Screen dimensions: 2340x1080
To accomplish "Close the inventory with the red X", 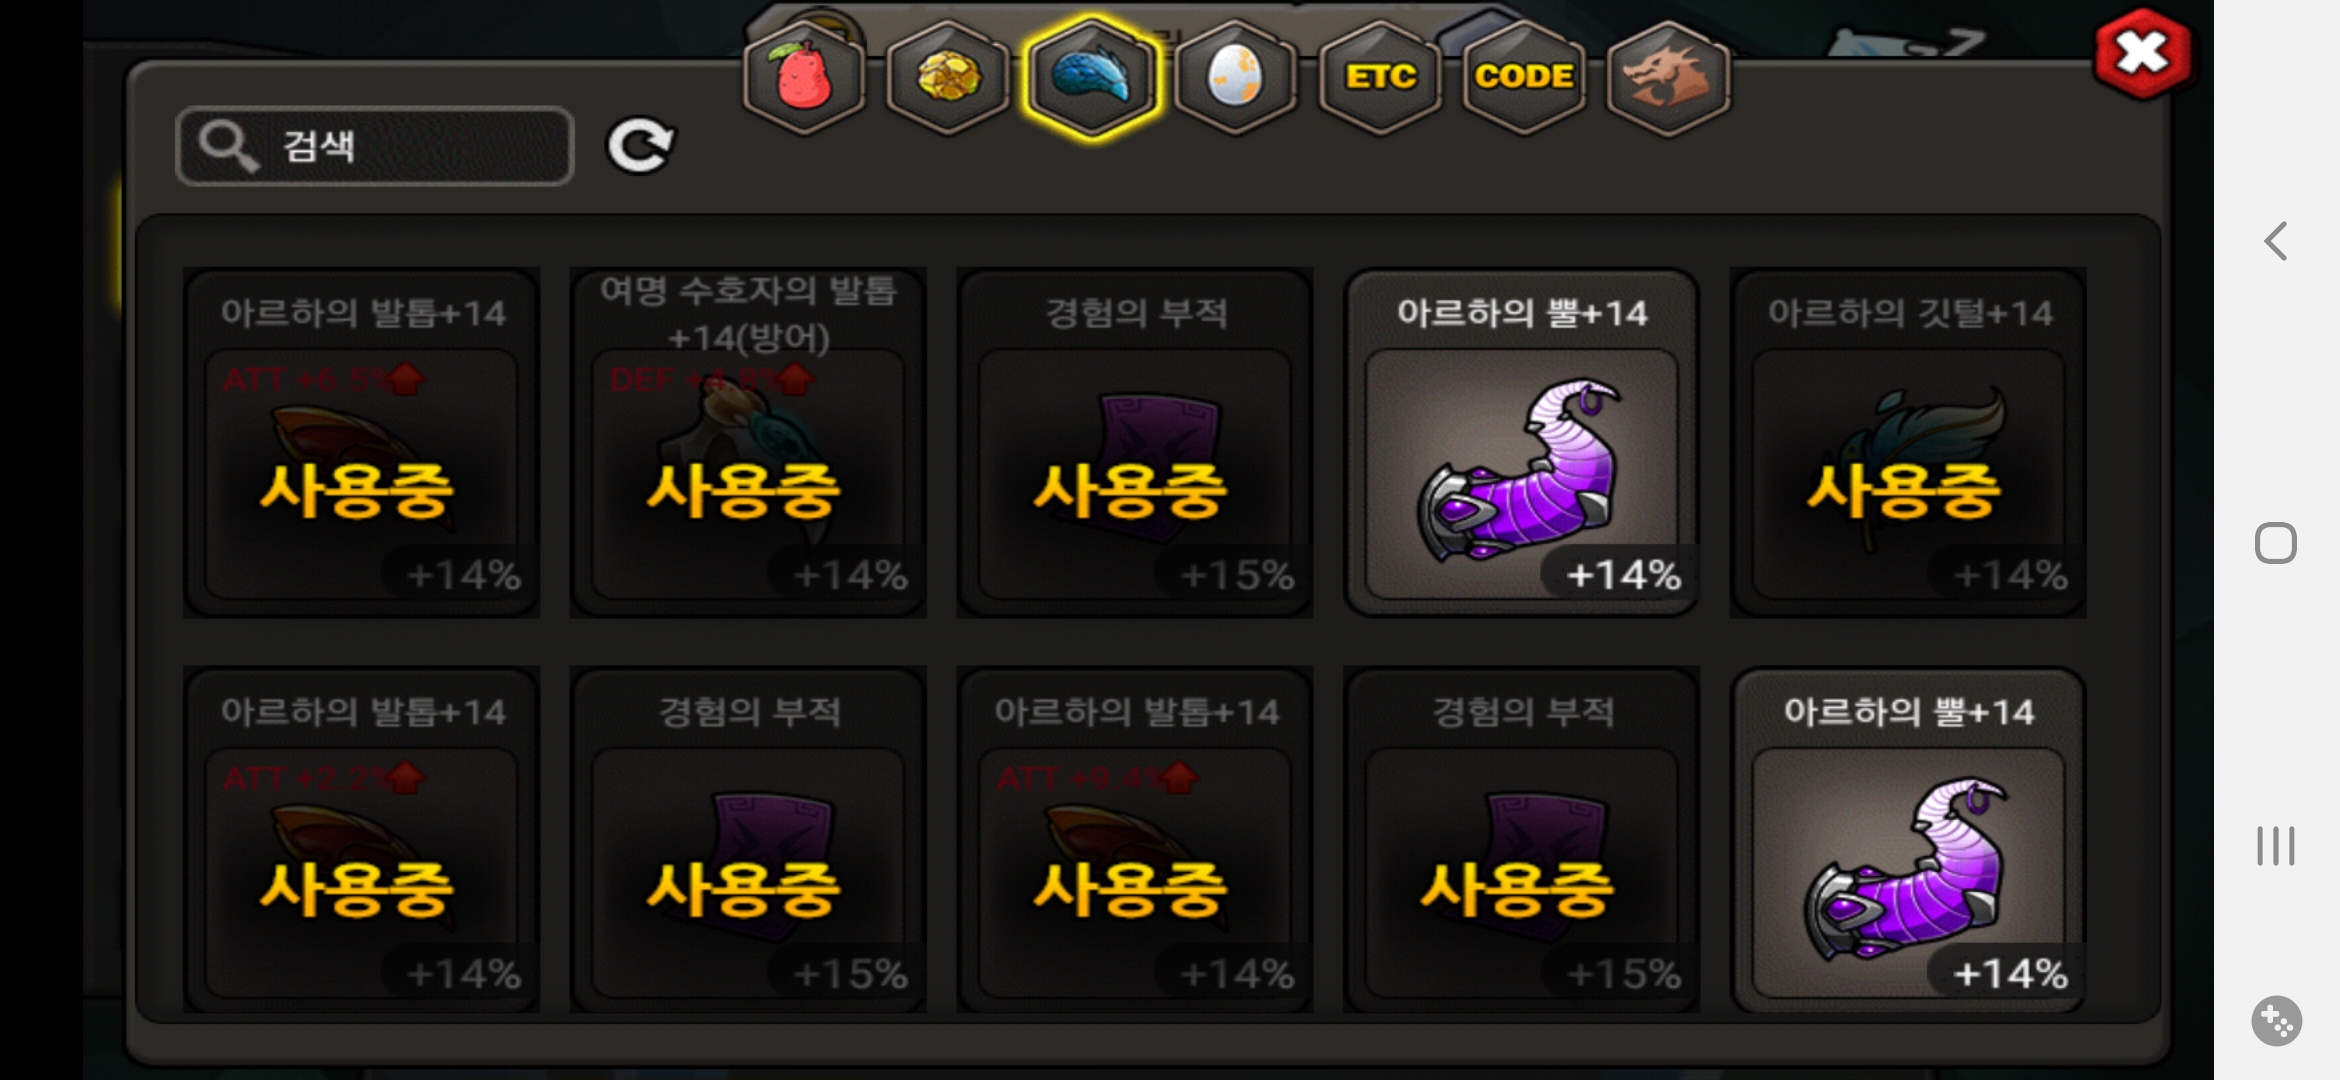I will tap(2142, 53).
